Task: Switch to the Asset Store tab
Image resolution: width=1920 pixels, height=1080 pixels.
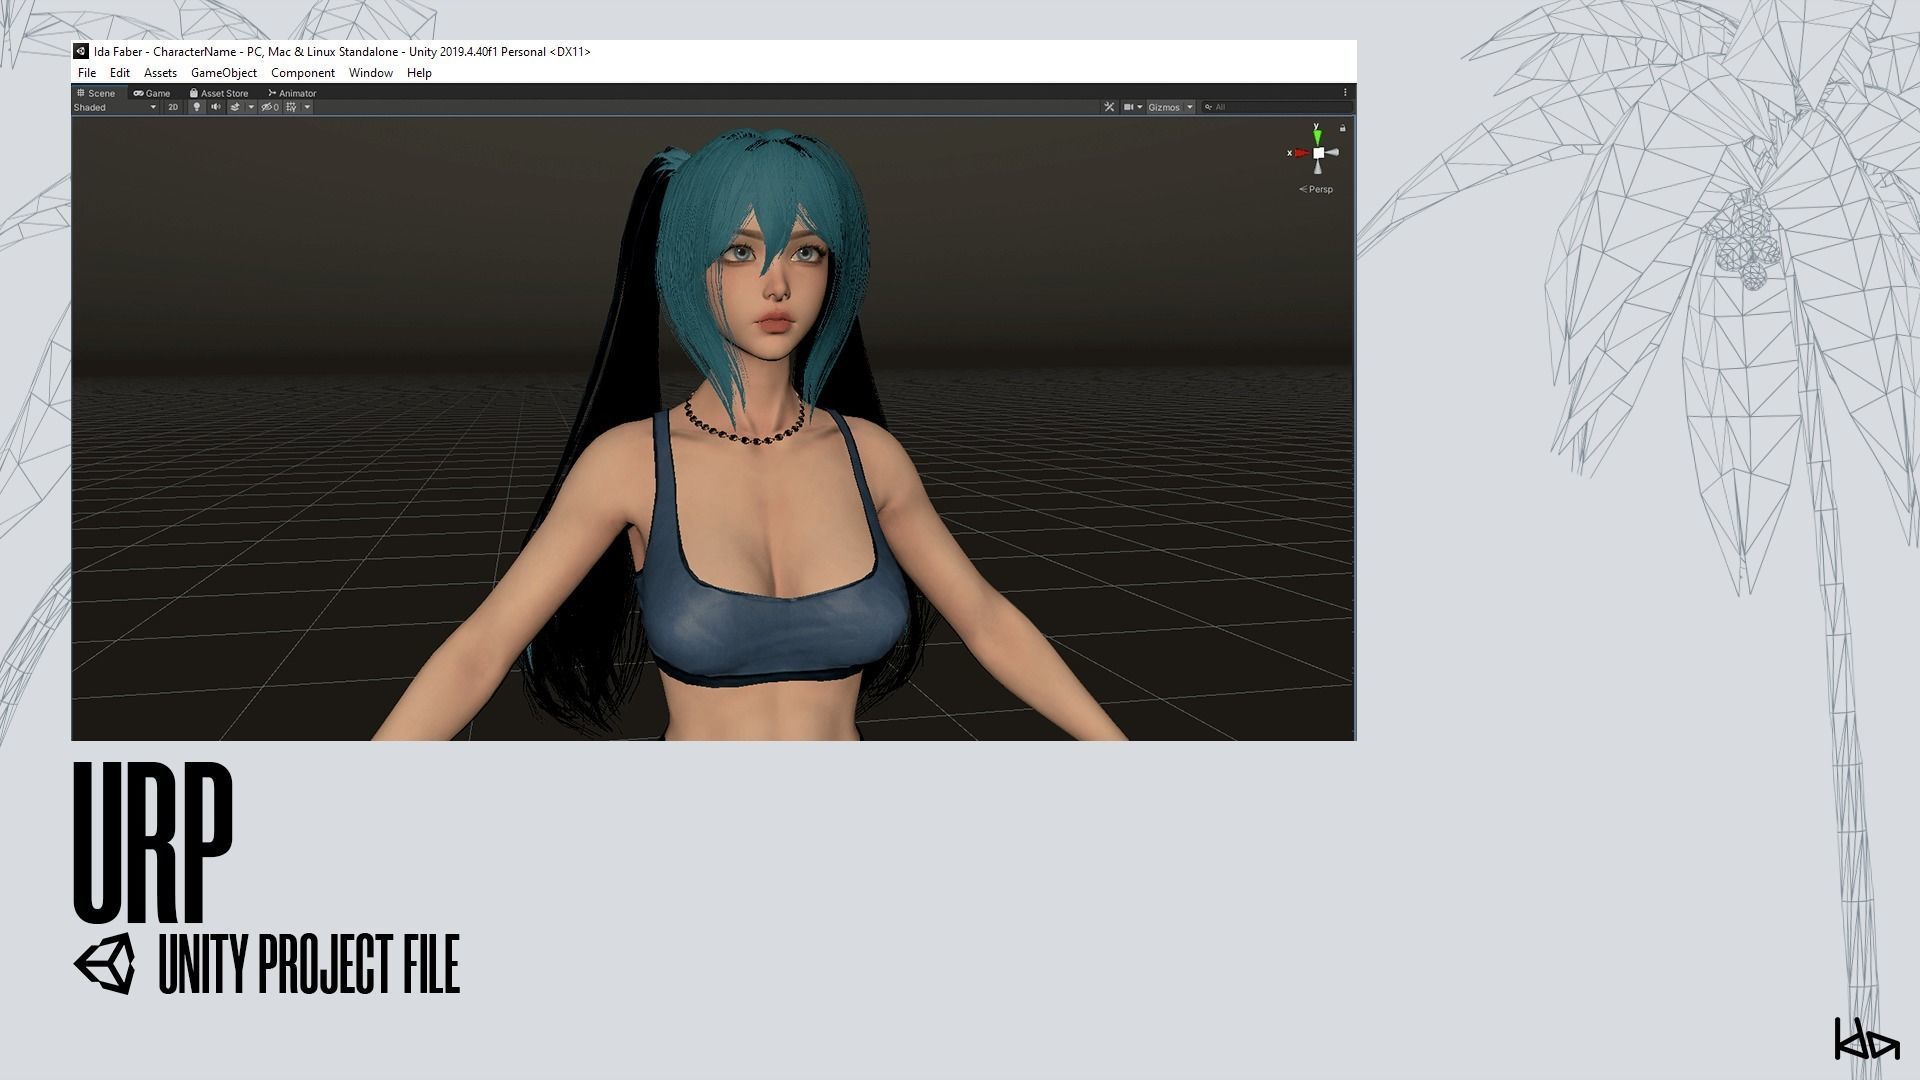Action: pyautogui.click(x=219, y=93)
